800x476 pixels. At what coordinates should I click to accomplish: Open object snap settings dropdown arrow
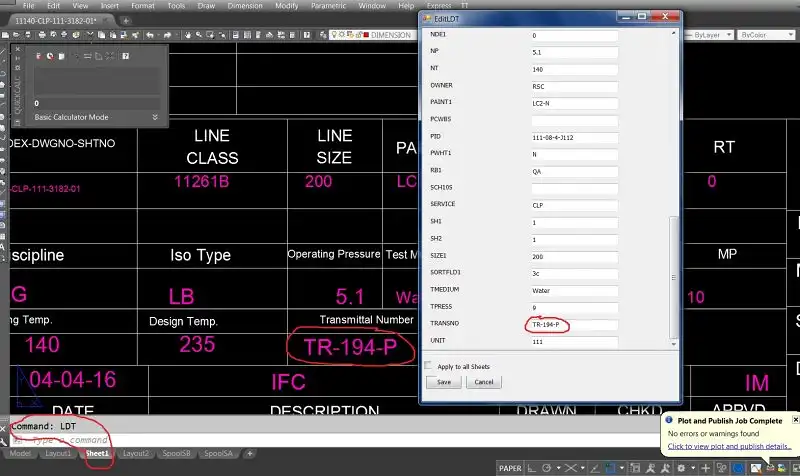click(622, 468)
